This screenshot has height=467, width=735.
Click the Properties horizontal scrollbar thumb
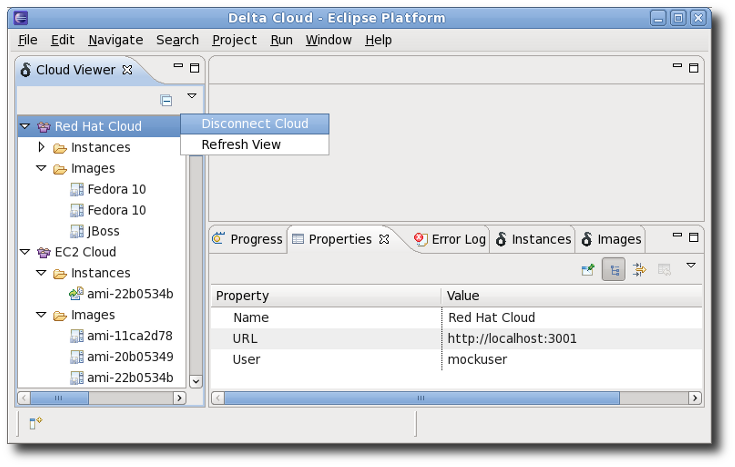click(422, 398)
